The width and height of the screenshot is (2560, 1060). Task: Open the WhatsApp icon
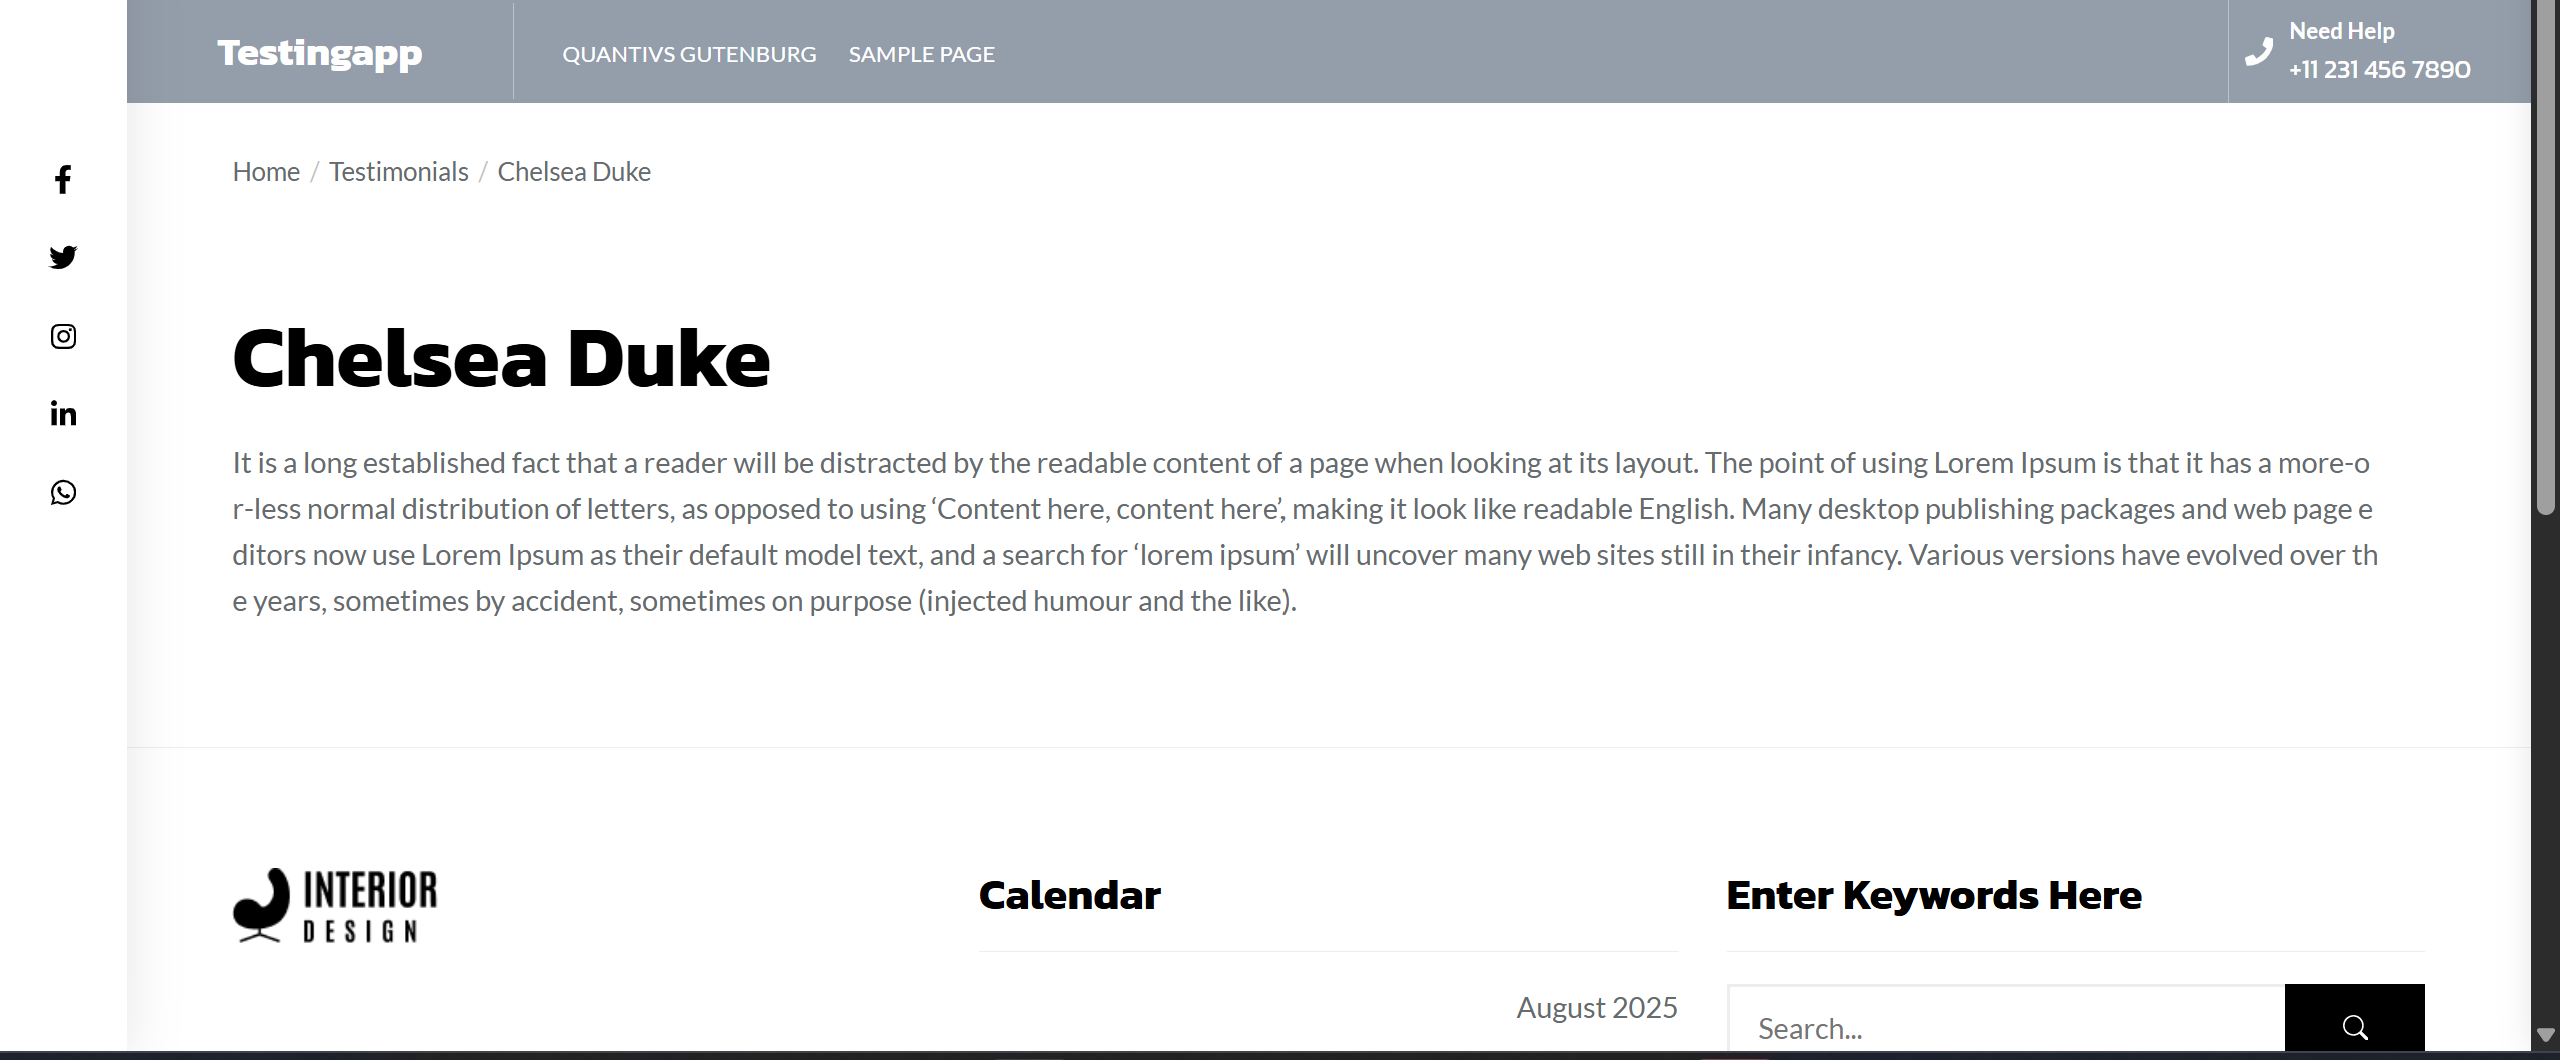(x=63, y=492)
